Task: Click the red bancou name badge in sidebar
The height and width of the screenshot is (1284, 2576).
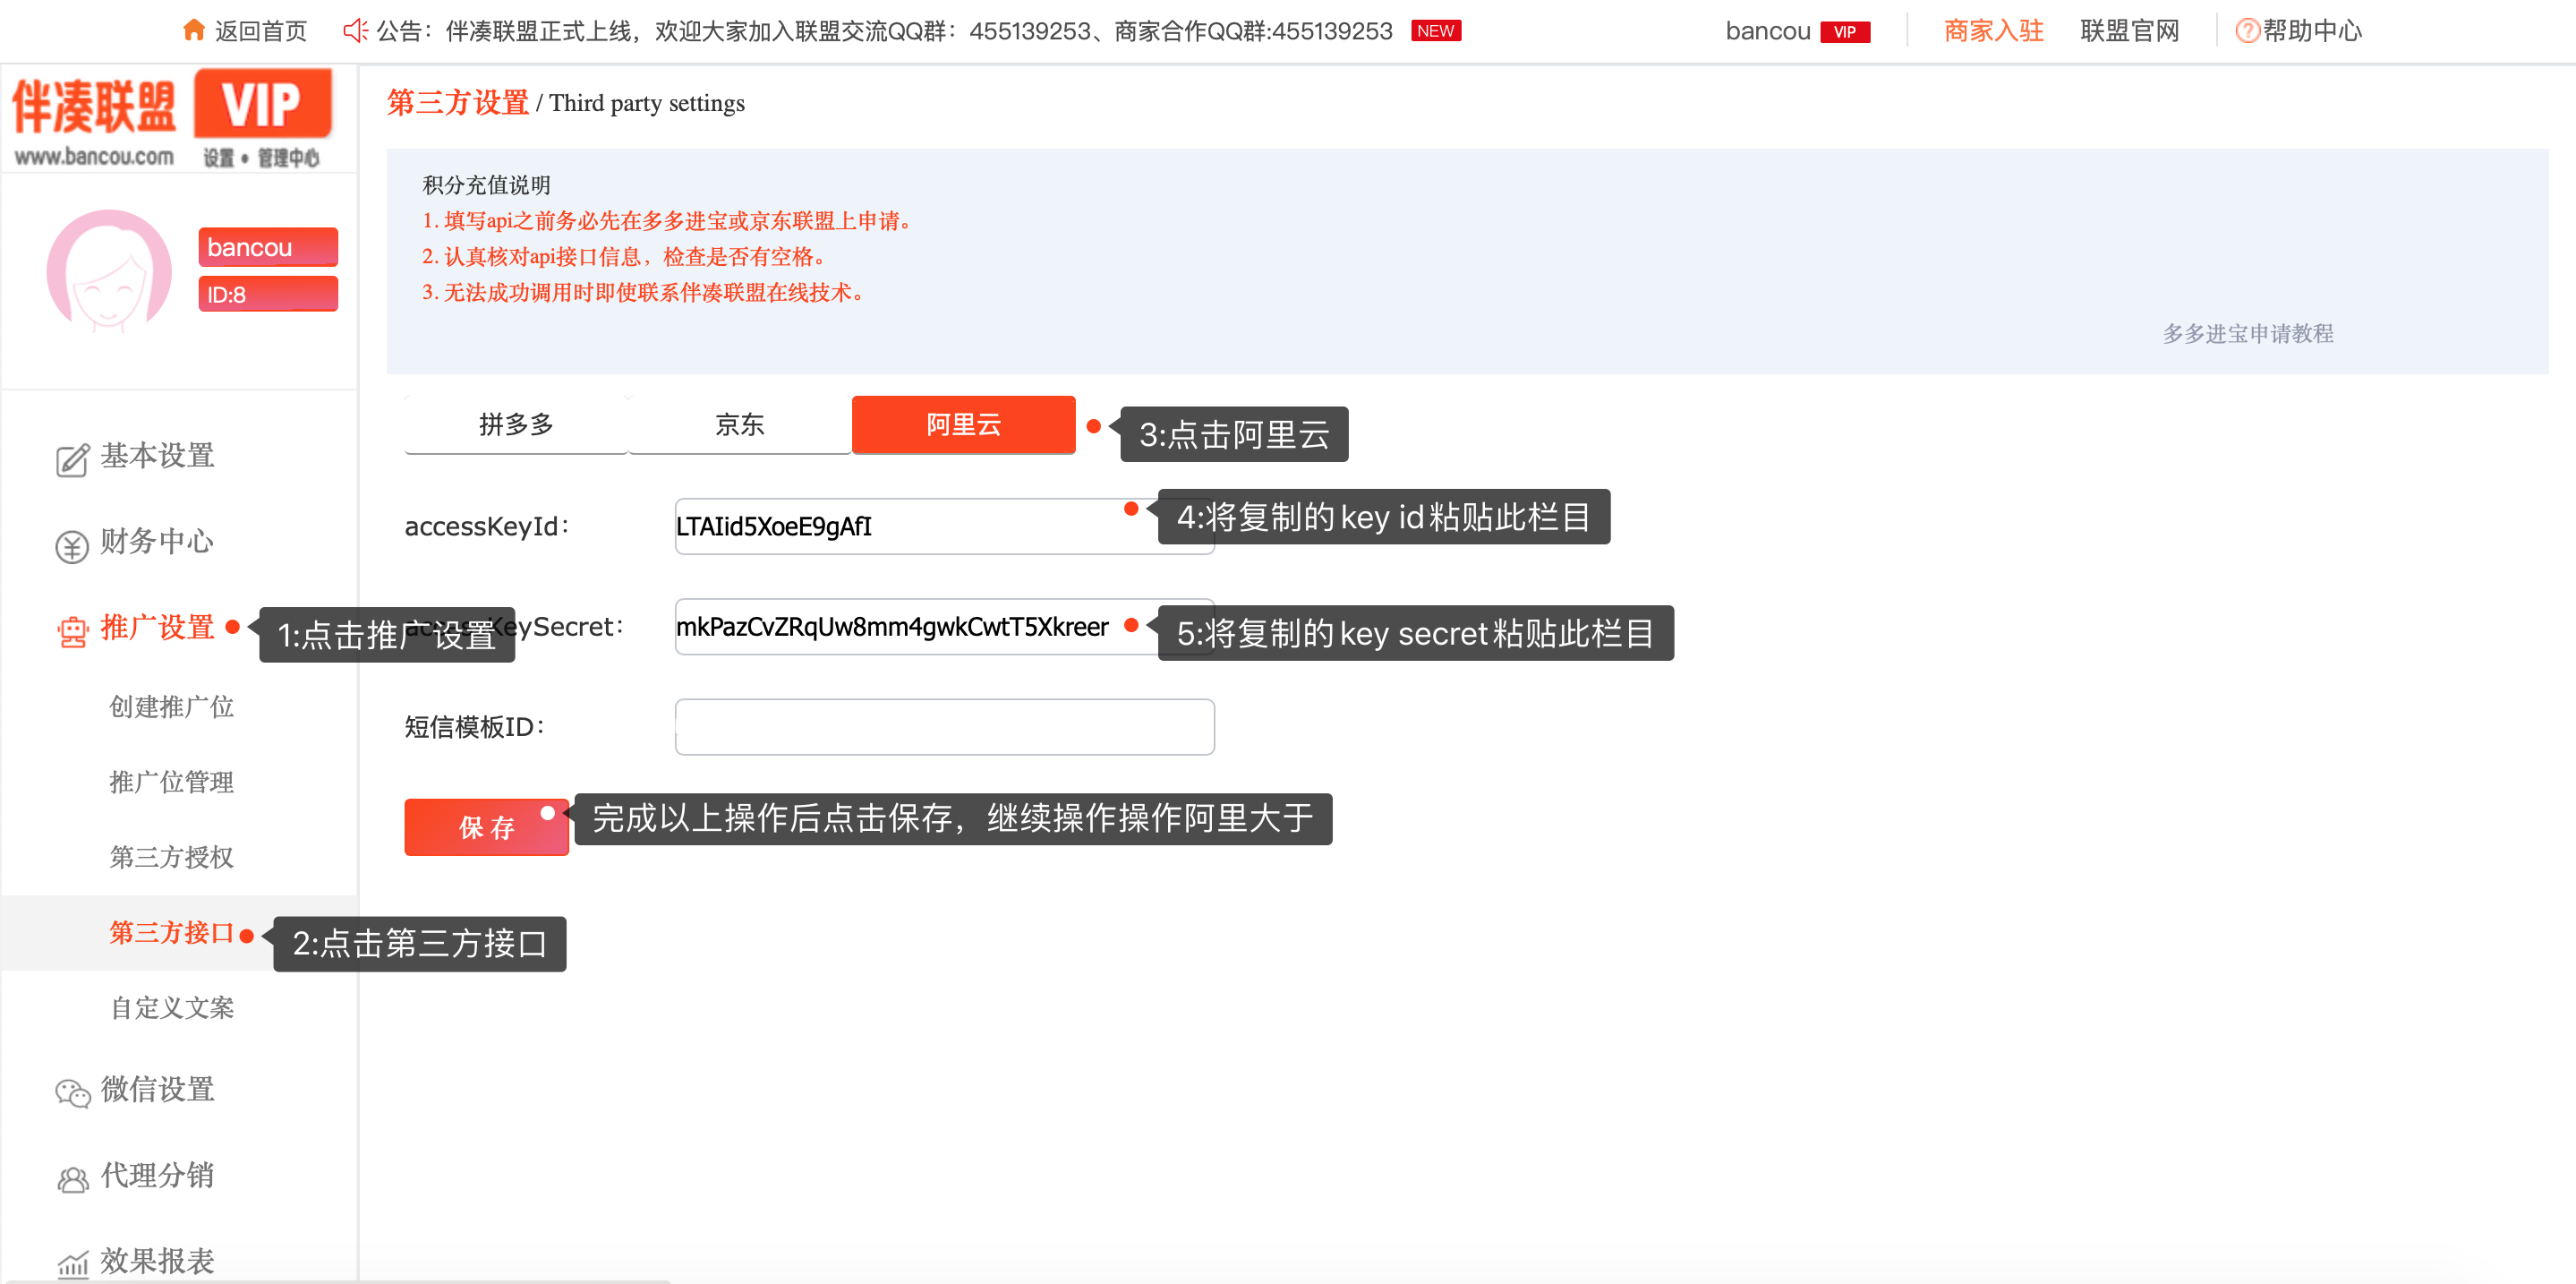Action: pos(267,247)
